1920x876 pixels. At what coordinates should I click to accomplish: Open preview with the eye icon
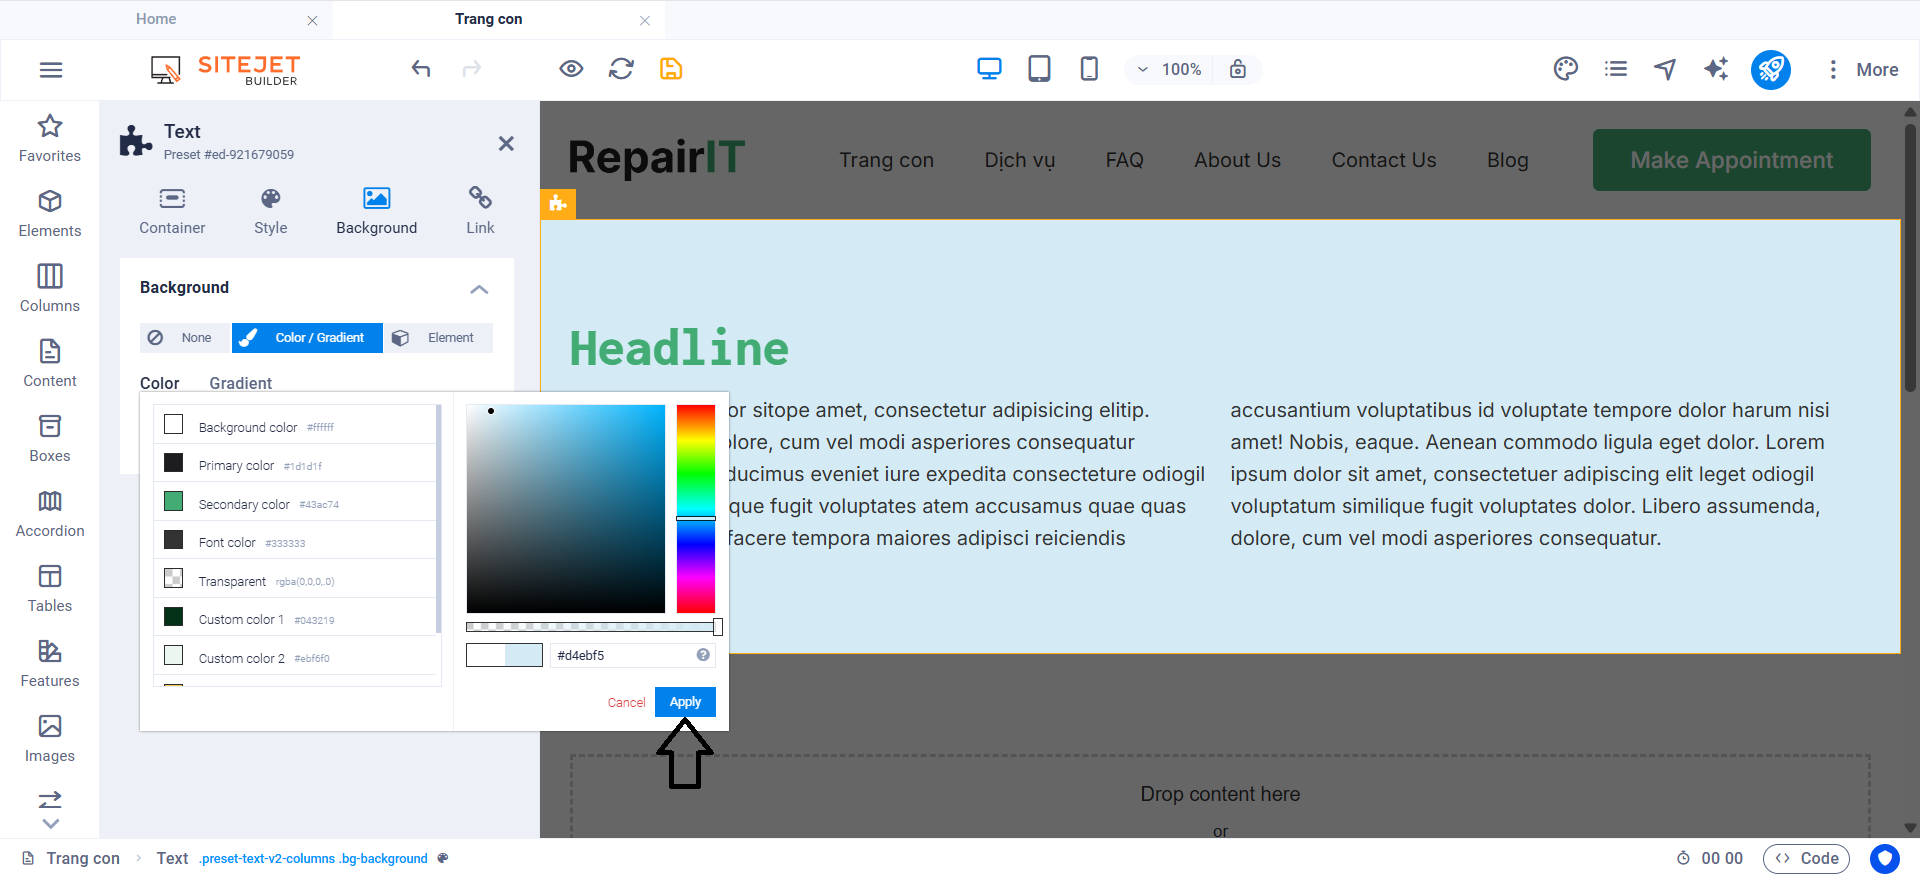[571, 69]
